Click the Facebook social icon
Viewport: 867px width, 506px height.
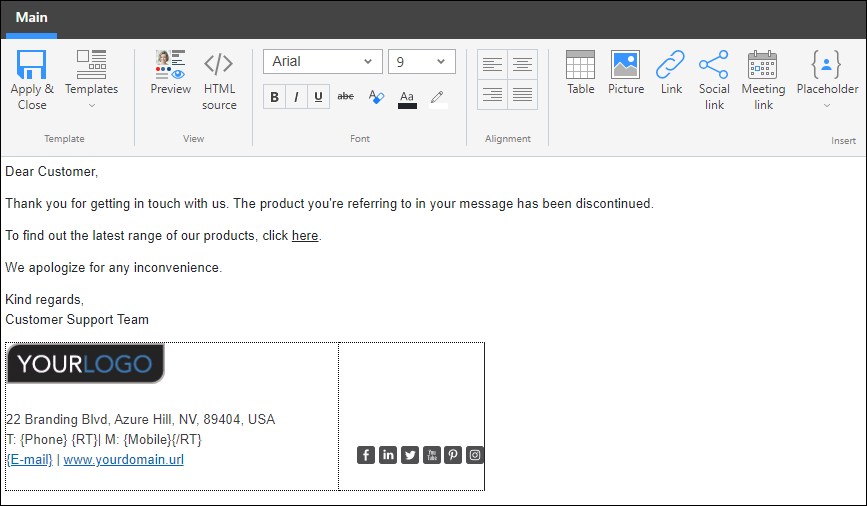(x=365, y=455)
